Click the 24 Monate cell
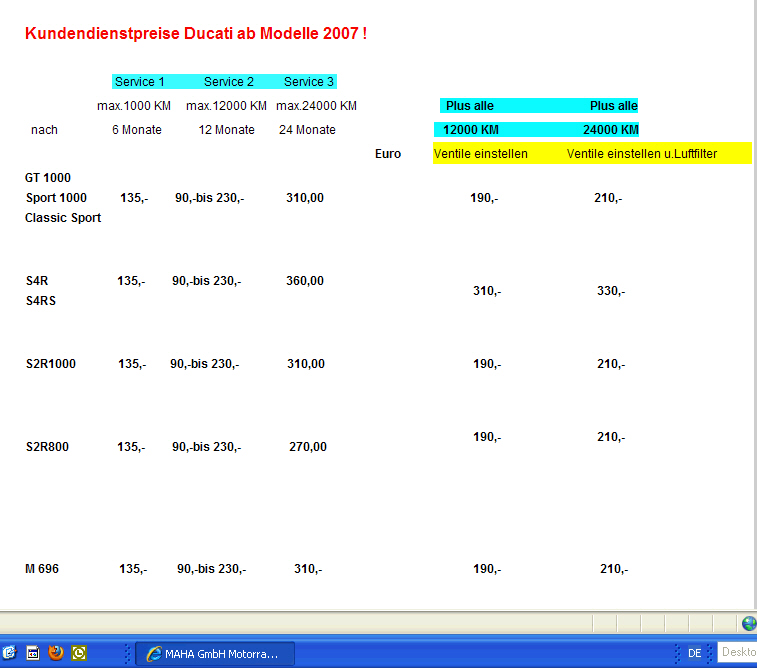Image resolution: width=757 pixels, height=668 pixels. [x=307, y=130]
